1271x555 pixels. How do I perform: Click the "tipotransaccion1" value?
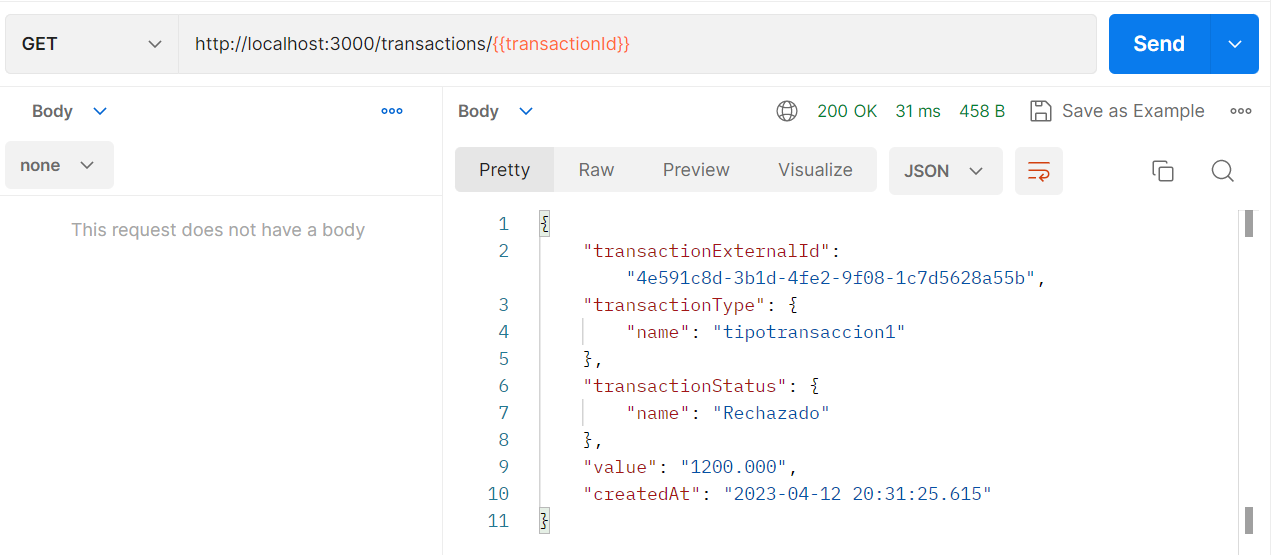pyautogui.click(x=808, y=332)
